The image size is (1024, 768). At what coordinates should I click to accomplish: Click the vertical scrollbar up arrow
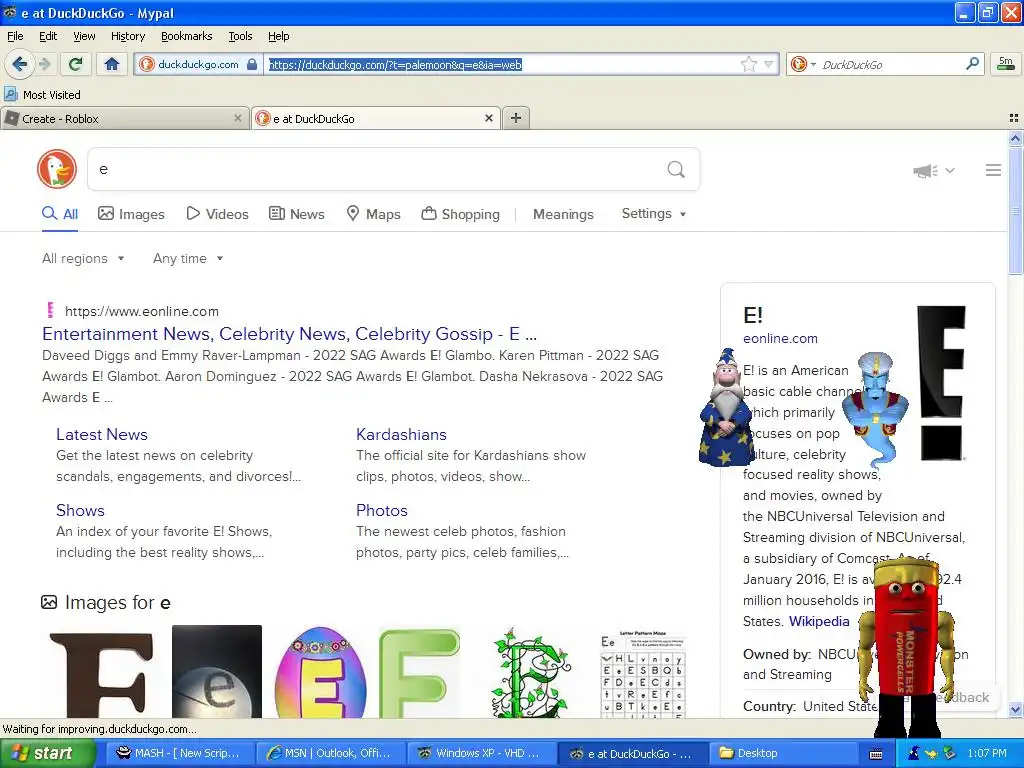pyautogui.click(x=1015, y=138)
